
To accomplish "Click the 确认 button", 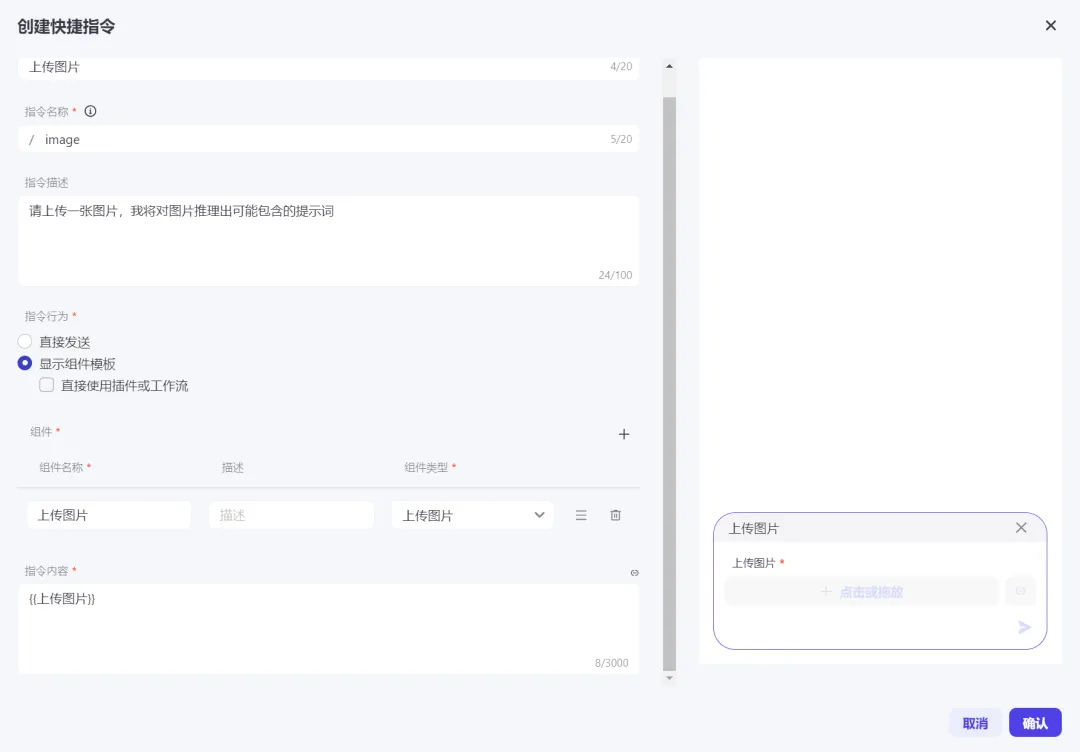I will pyautogui.click(x=1035, y=723).
